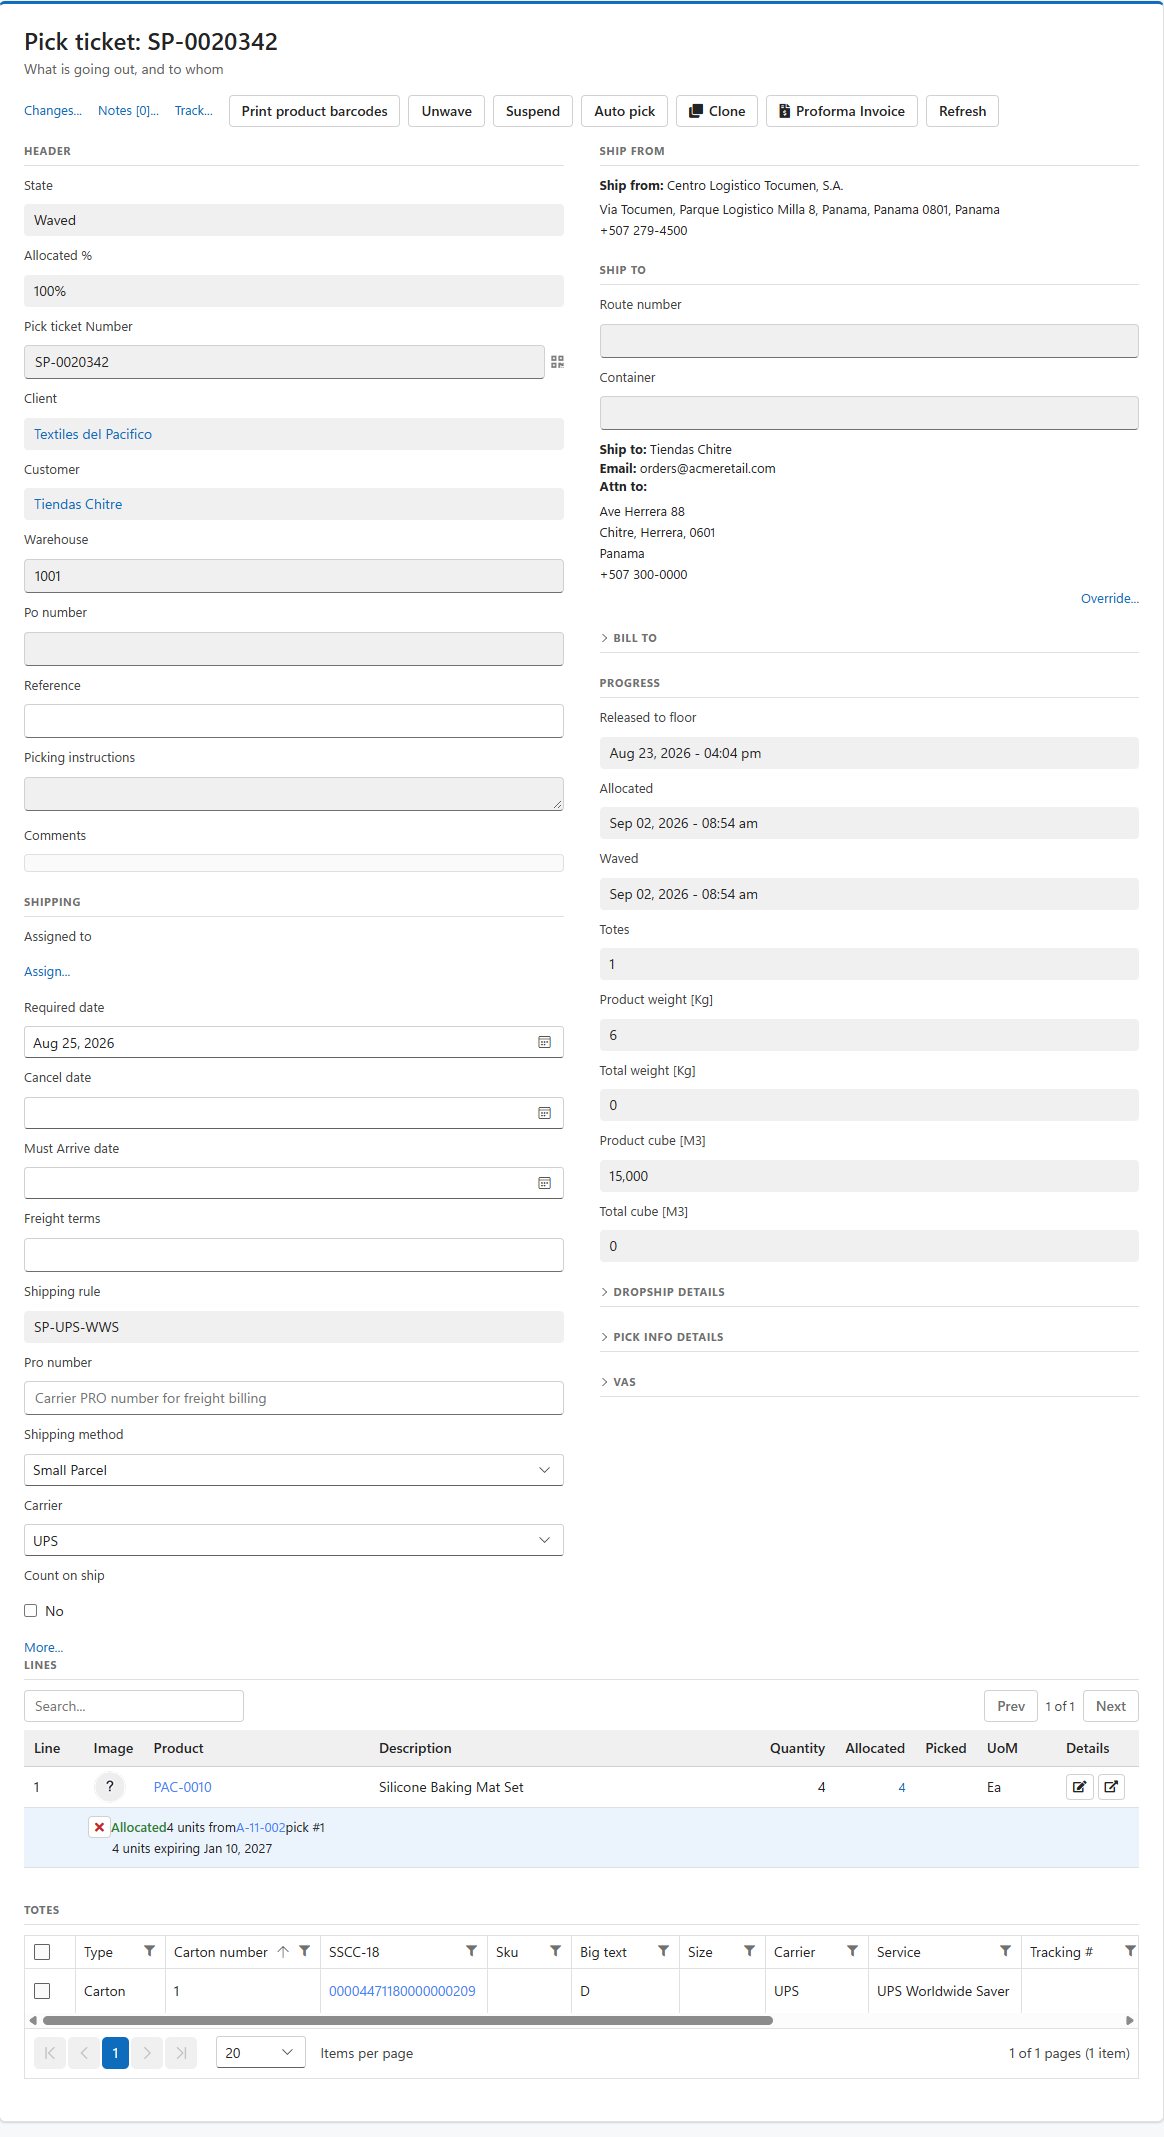This screenshot has height=2137, width=1164.
Task: Generate the Proforma Invoice
Action: [842, 111]
